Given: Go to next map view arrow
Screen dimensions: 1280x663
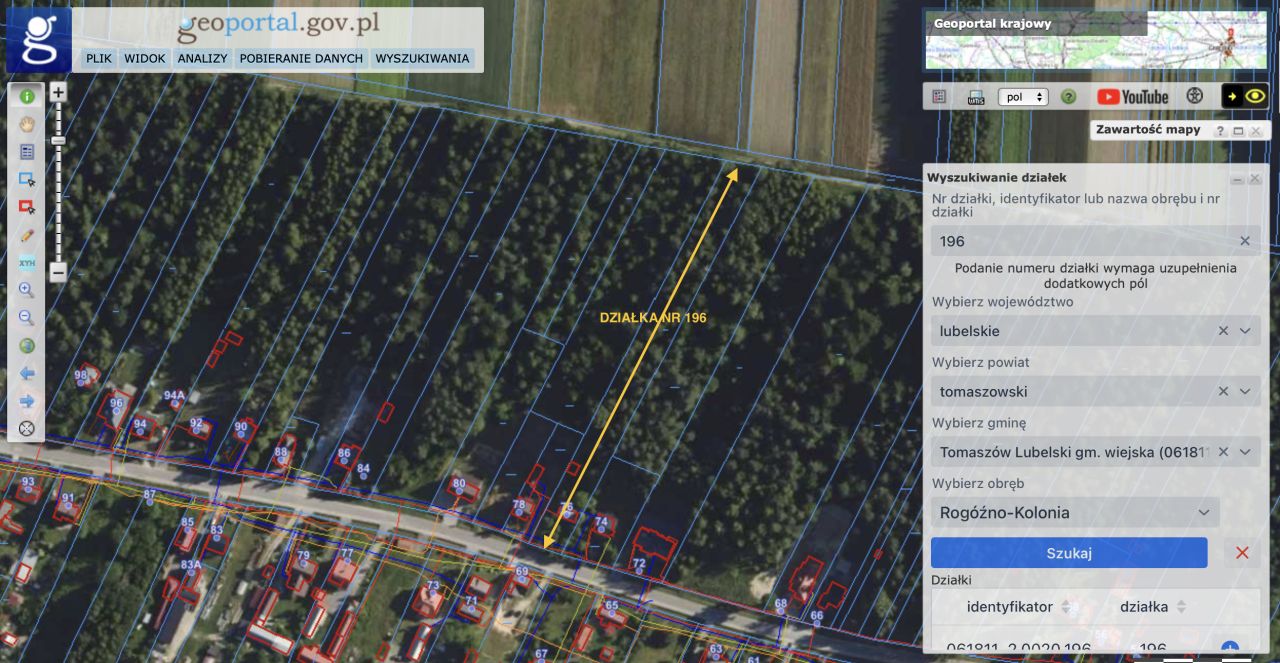Looking at the screenshot, I should 27,401.
